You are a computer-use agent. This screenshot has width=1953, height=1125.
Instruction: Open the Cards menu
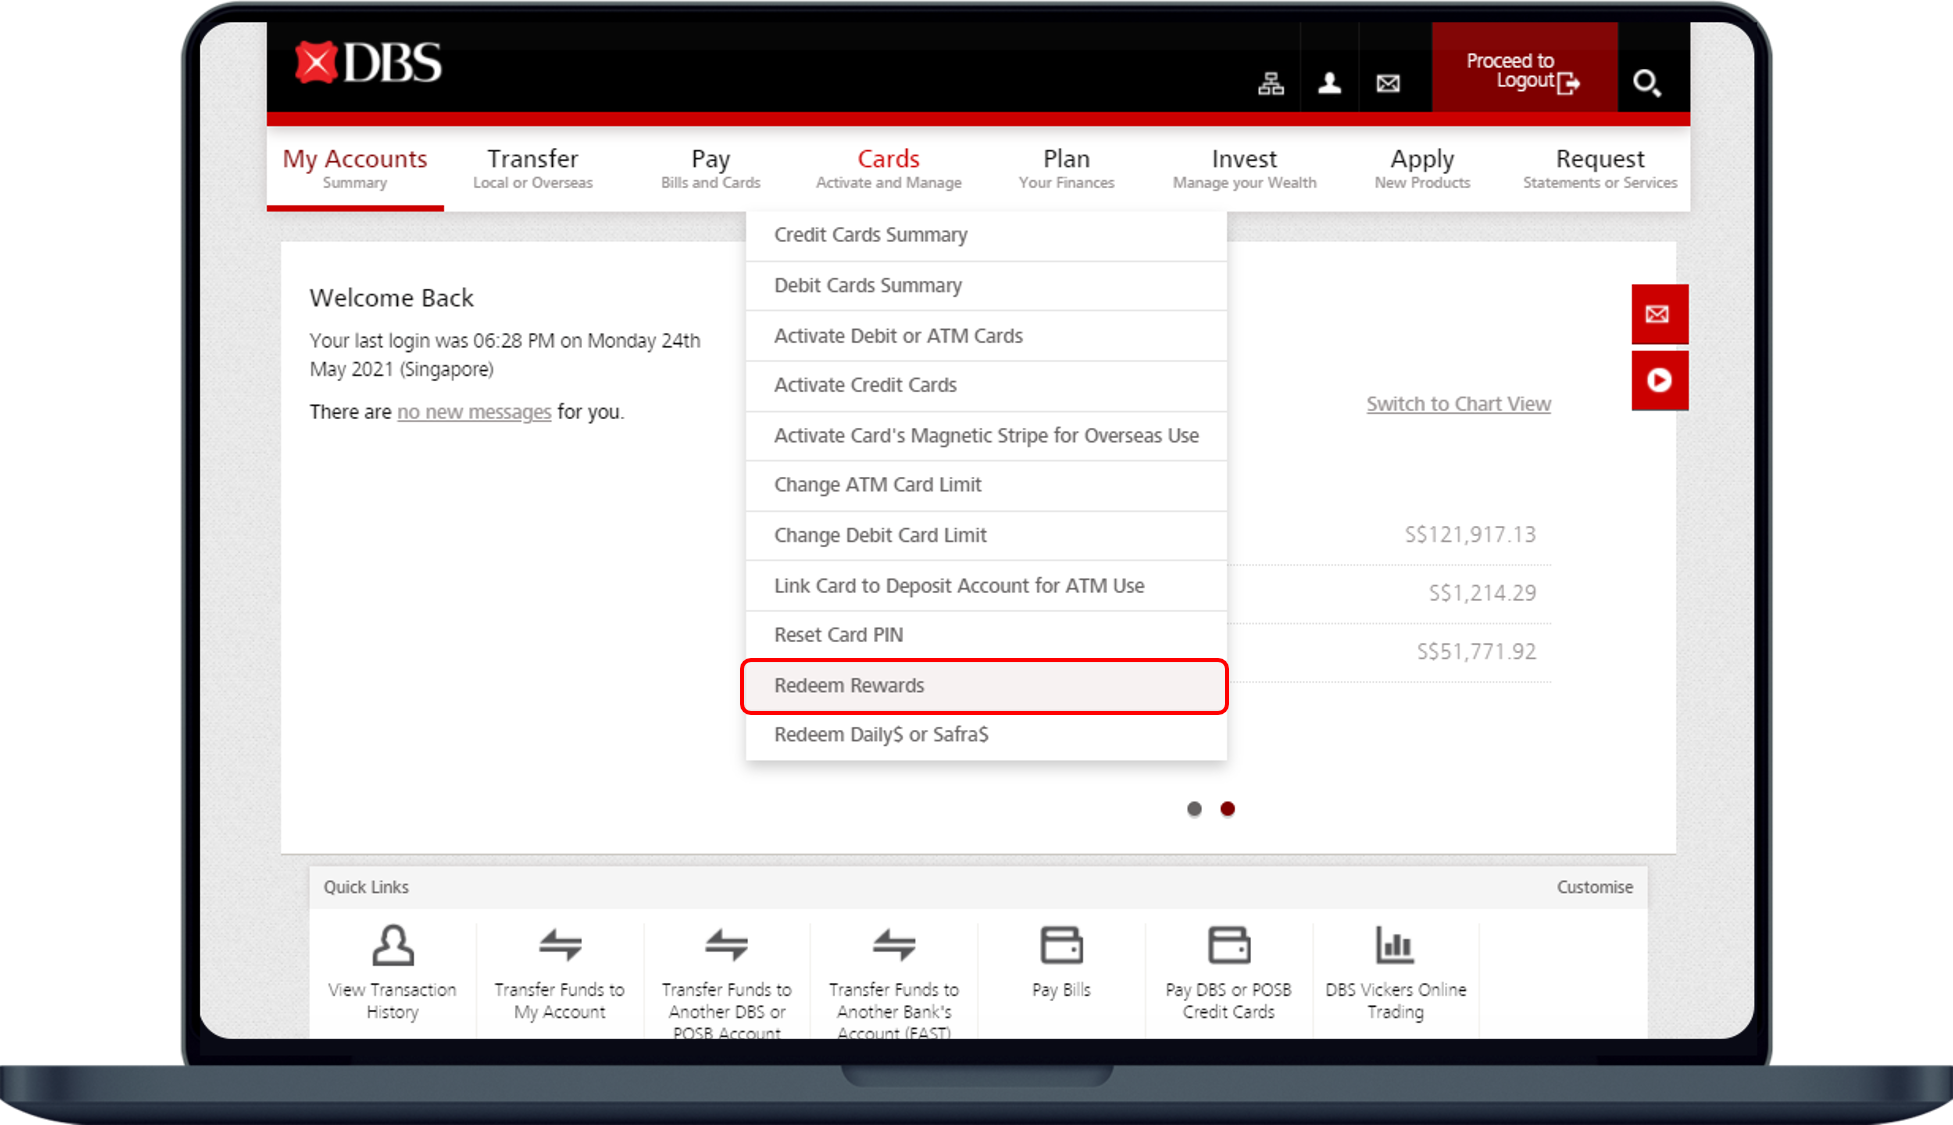click(x=889, y=168)
